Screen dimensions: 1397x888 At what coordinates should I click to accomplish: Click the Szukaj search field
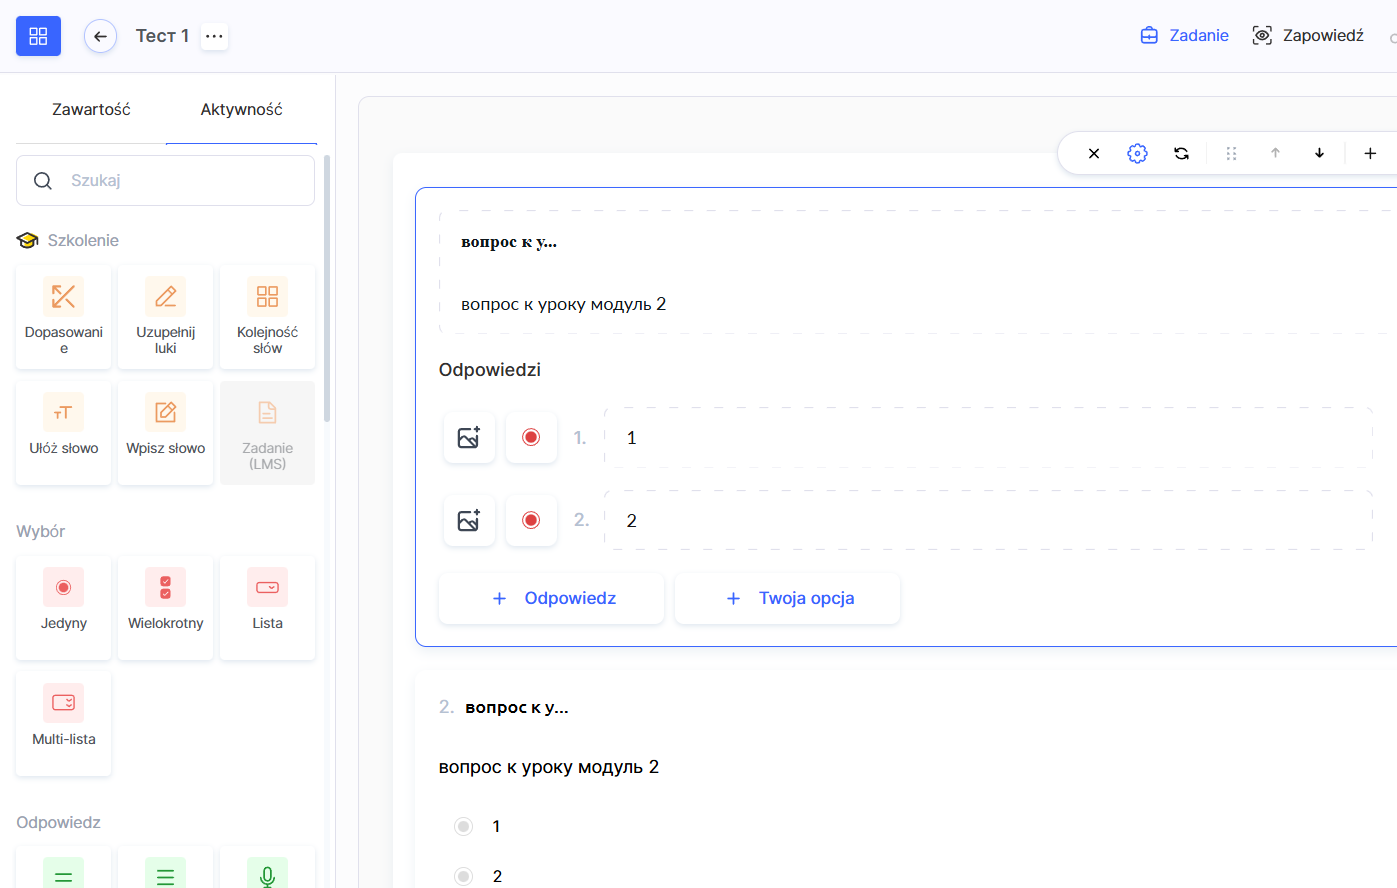pyautogui.click(x=180, y=181)
